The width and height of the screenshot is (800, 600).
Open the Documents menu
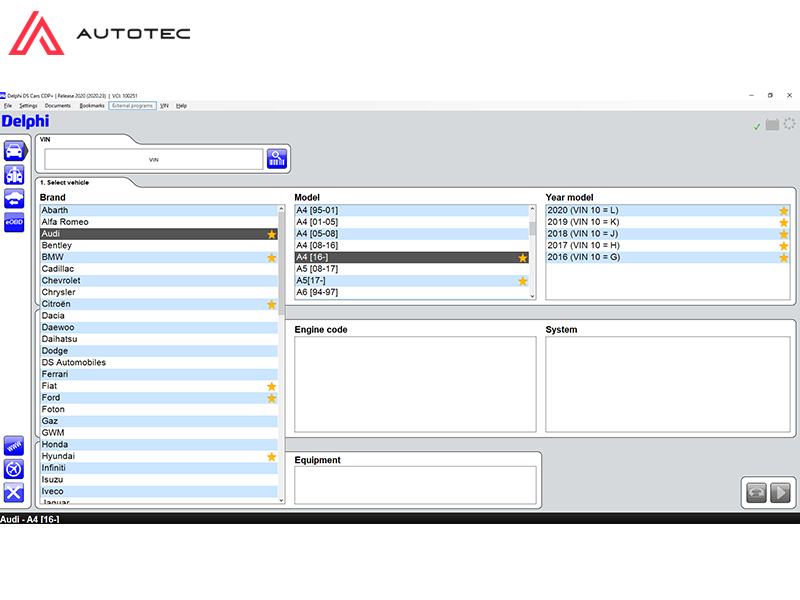click(x=58, y=106)
